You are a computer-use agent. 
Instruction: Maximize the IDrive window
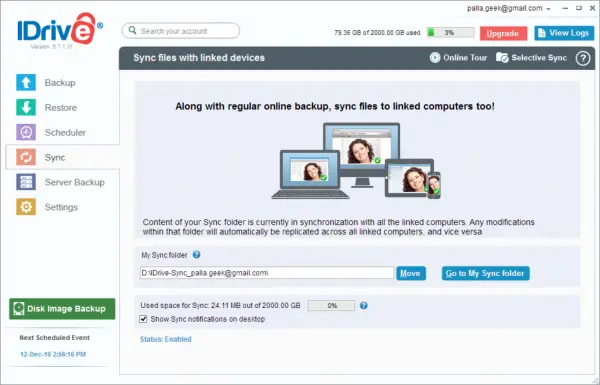point(579,8)
